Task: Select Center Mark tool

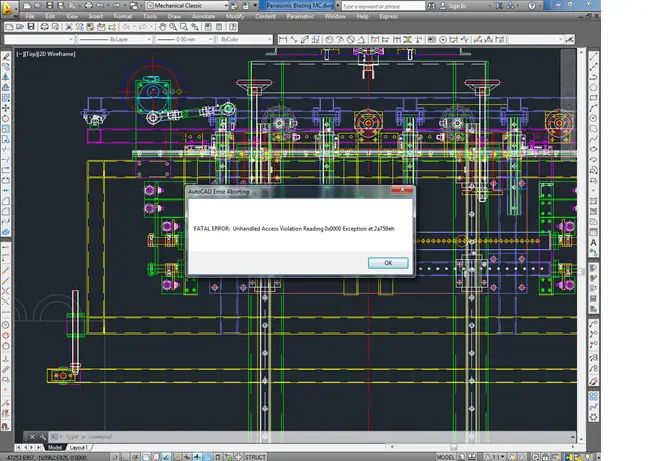Action: [x=443, y=39]
